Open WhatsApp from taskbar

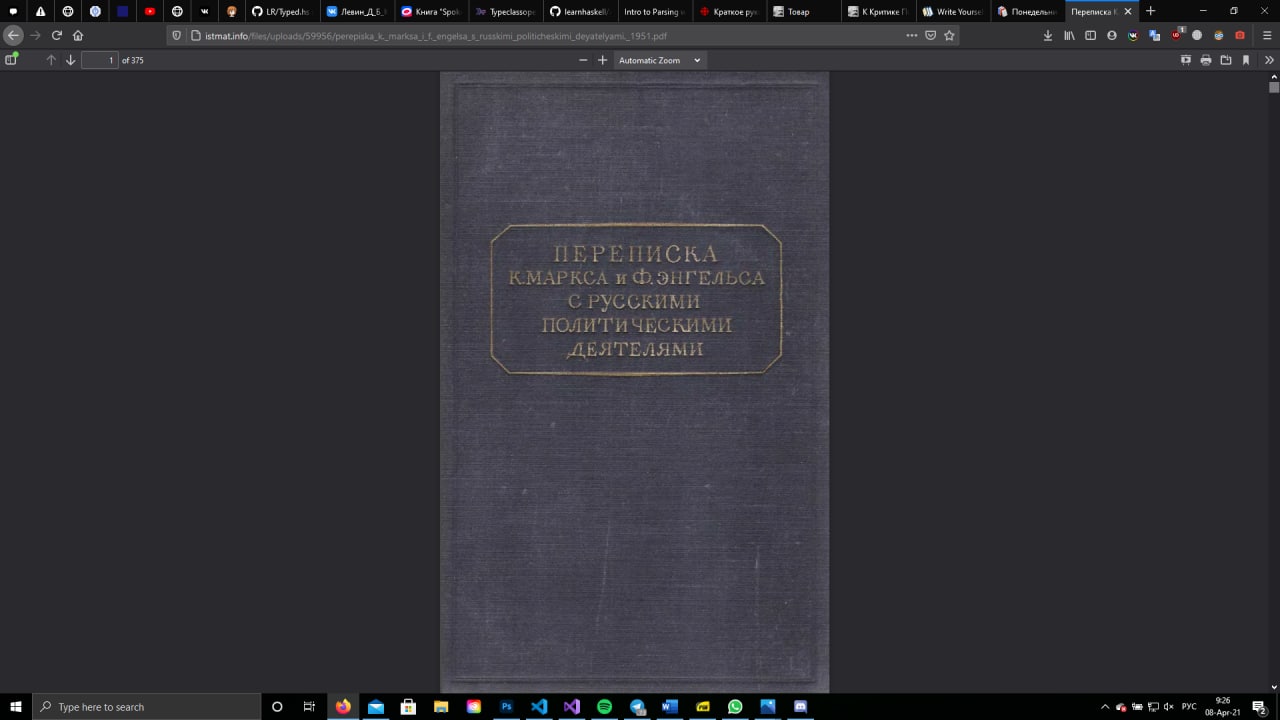[735, 706]
